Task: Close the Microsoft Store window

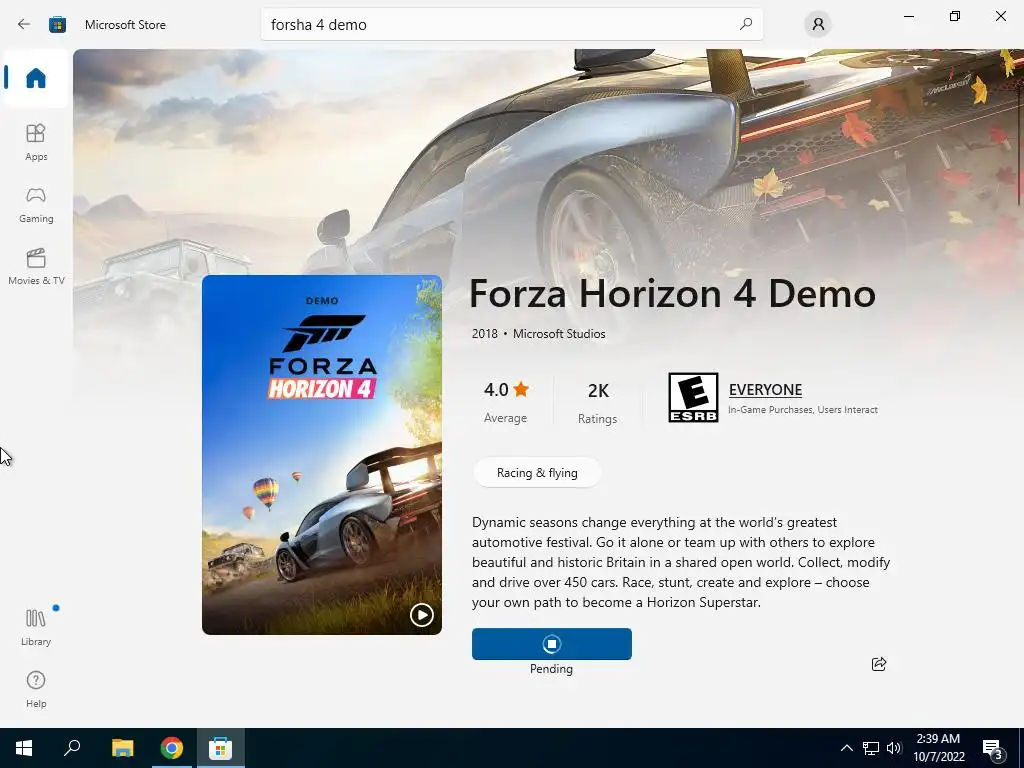Action: [1000, 16]
